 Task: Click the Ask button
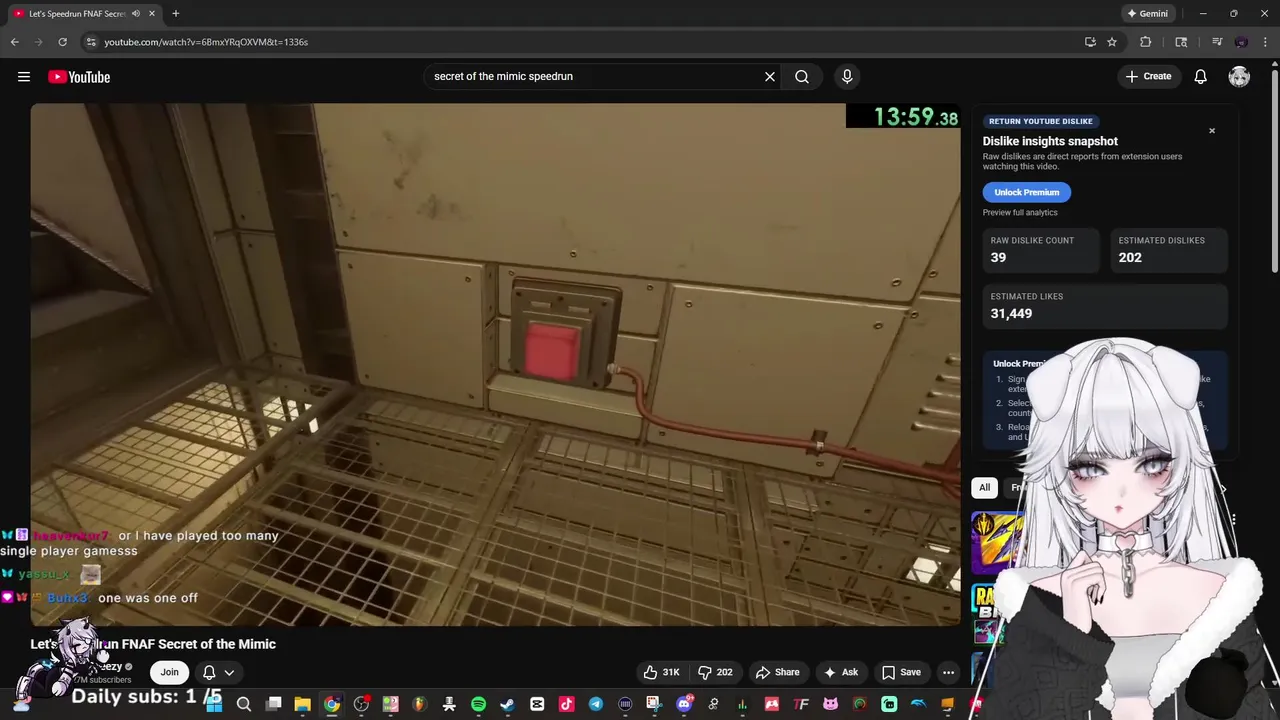click(x=840, y=672)
